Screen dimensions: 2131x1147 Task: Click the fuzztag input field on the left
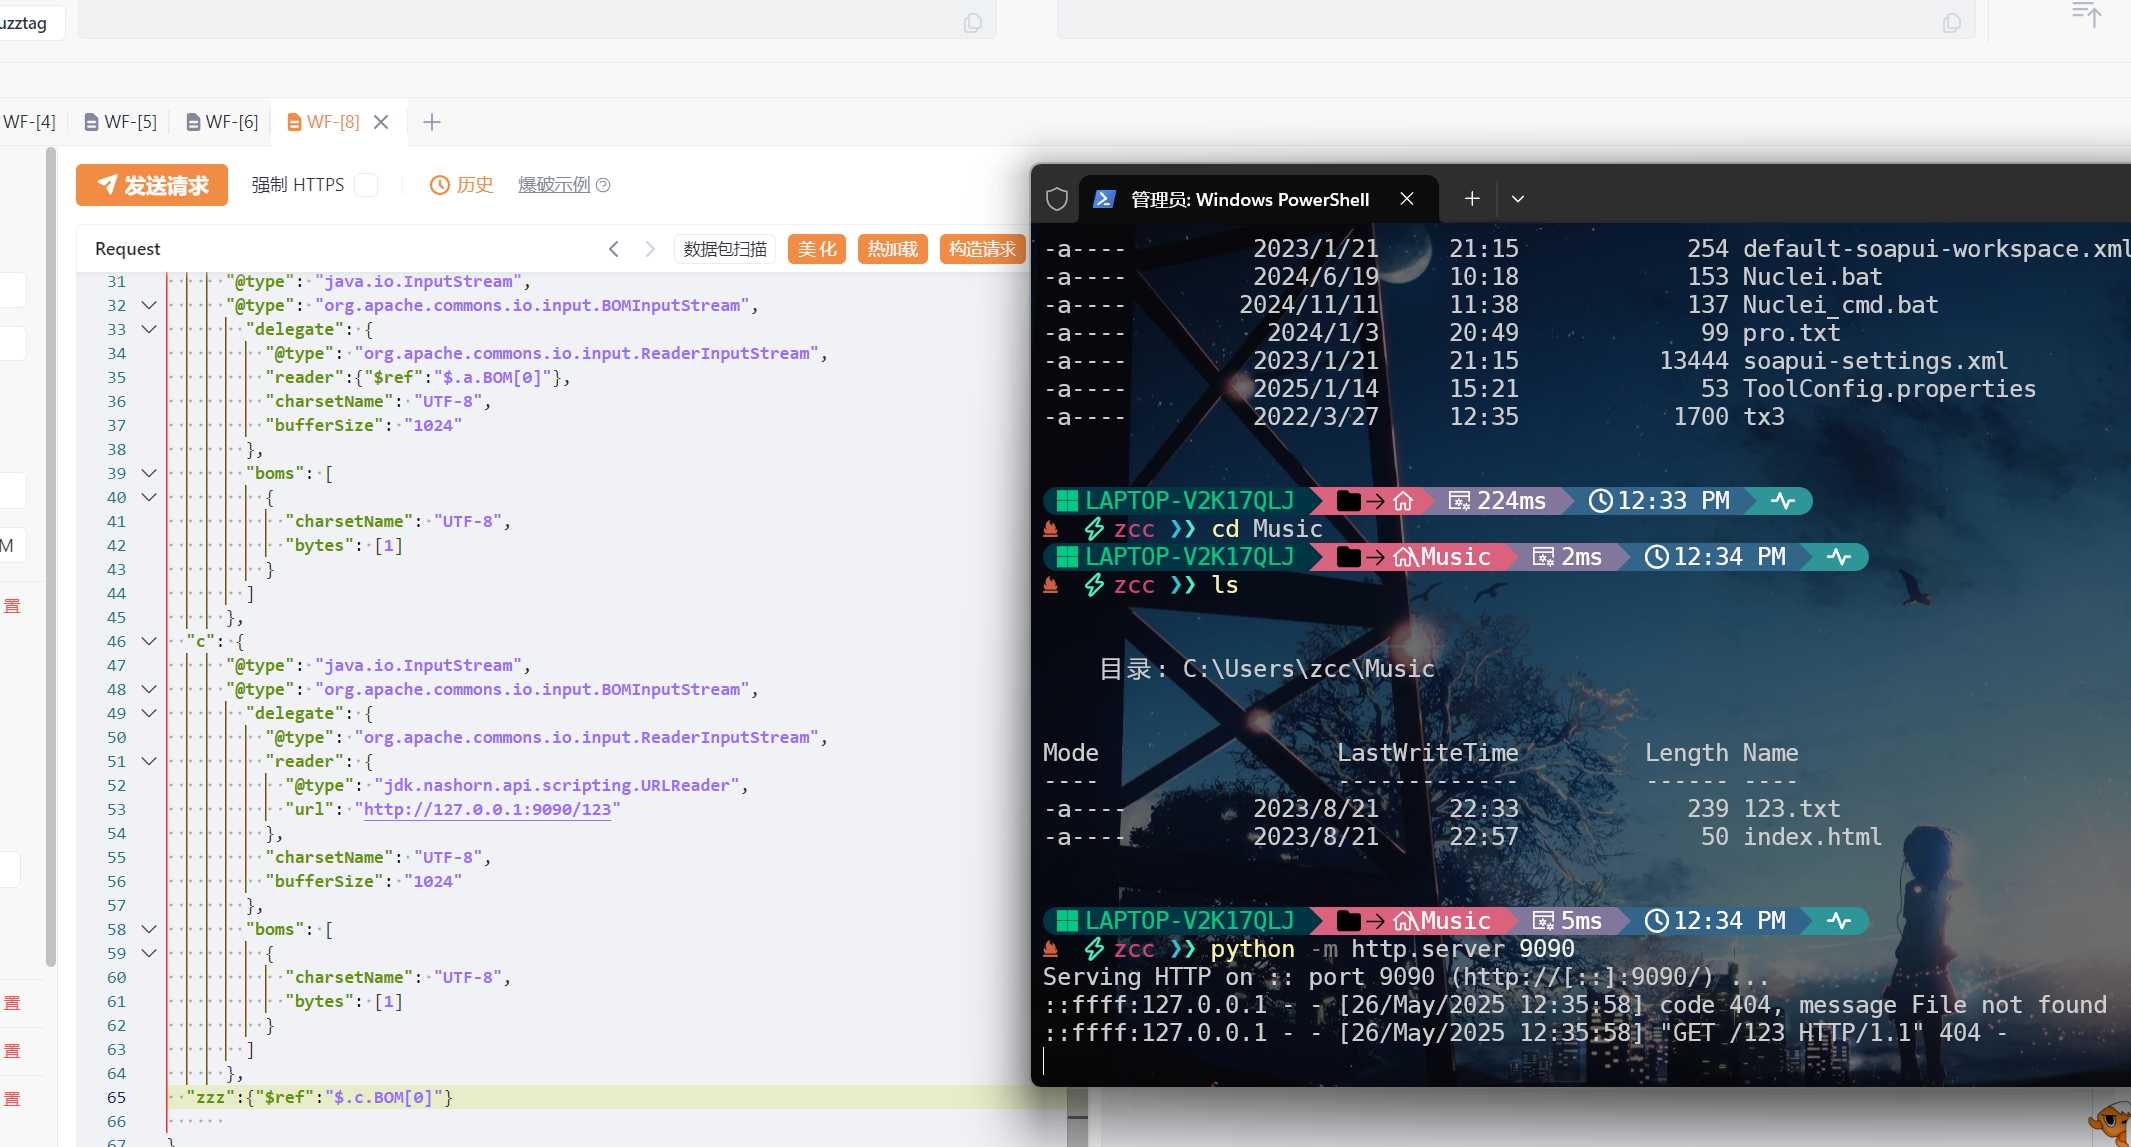[537, 20]
